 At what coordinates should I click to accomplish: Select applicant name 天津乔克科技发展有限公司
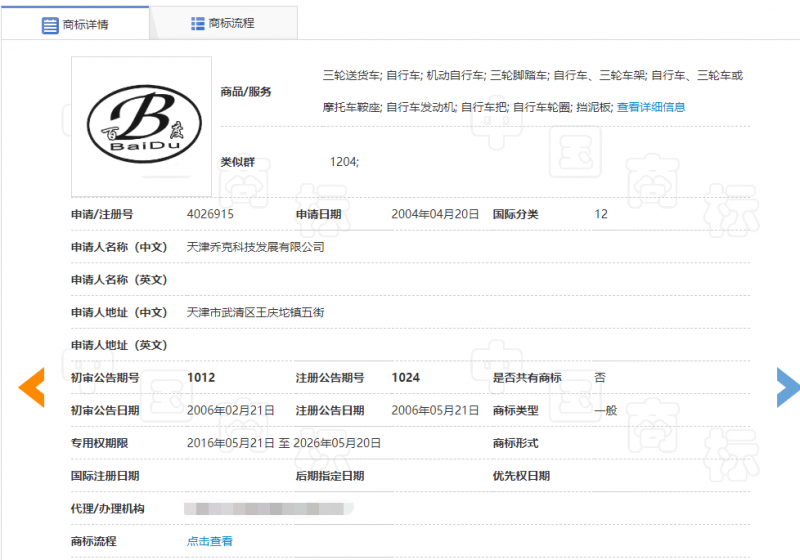256,247
